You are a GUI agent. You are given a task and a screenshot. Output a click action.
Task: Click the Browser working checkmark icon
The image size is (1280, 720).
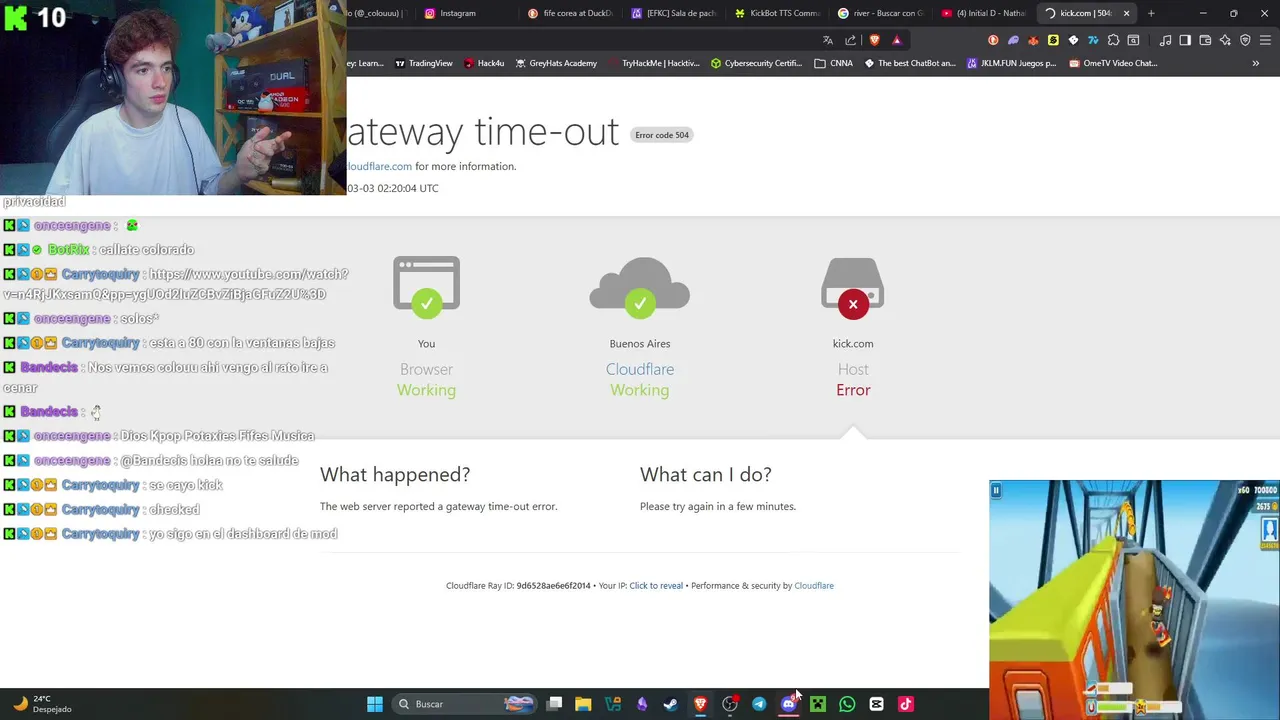426,303
